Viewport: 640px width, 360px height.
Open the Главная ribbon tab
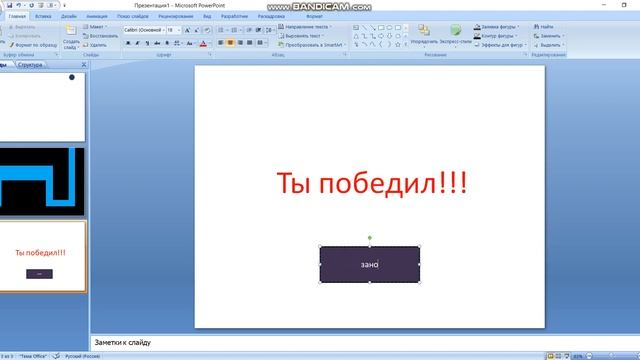tap(17, 16)
